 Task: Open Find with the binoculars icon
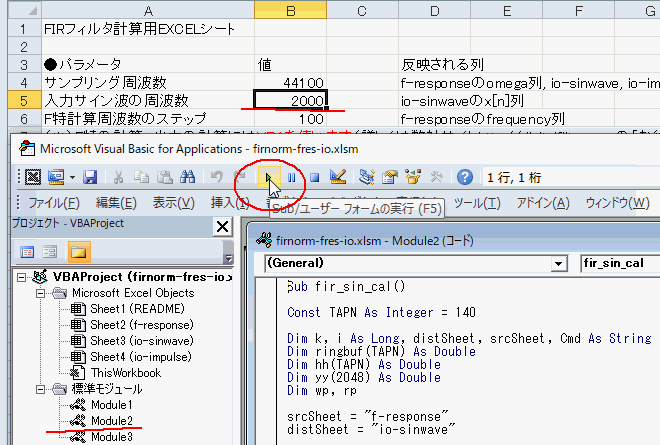pyautogui.click(x=187, y=177)
